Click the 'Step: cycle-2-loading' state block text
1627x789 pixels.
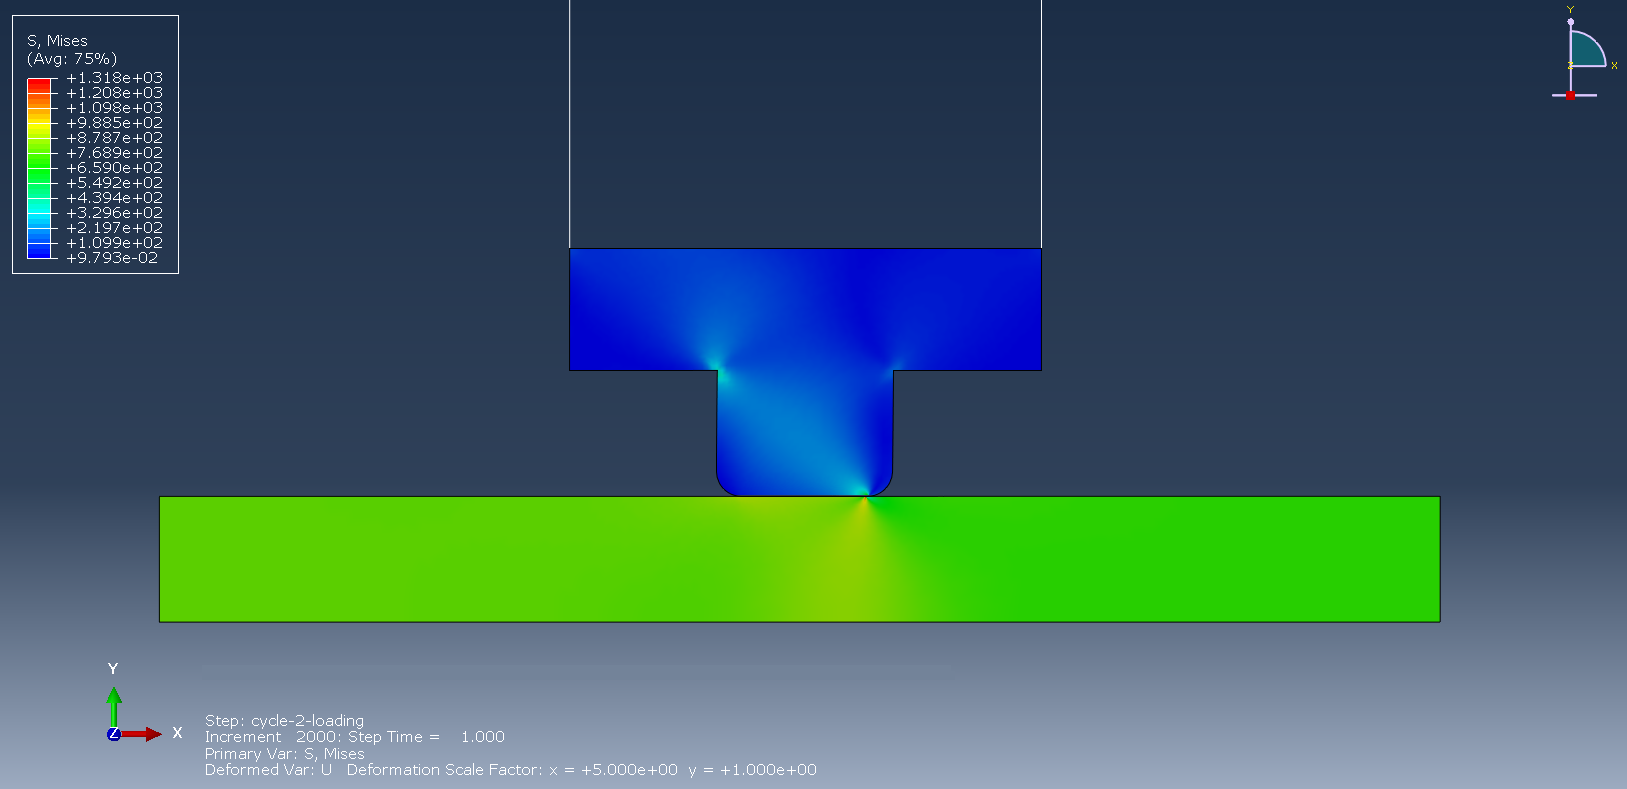coord(284,721)
